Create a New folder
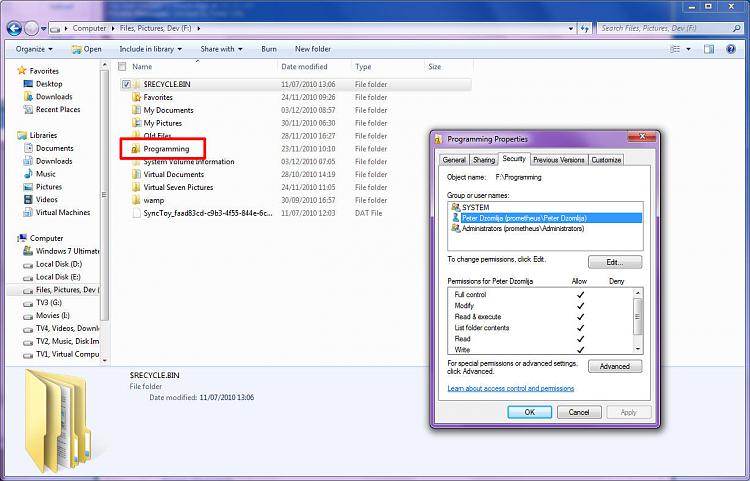Viewport: 750px width, 481px height. (x=313, y=49)
